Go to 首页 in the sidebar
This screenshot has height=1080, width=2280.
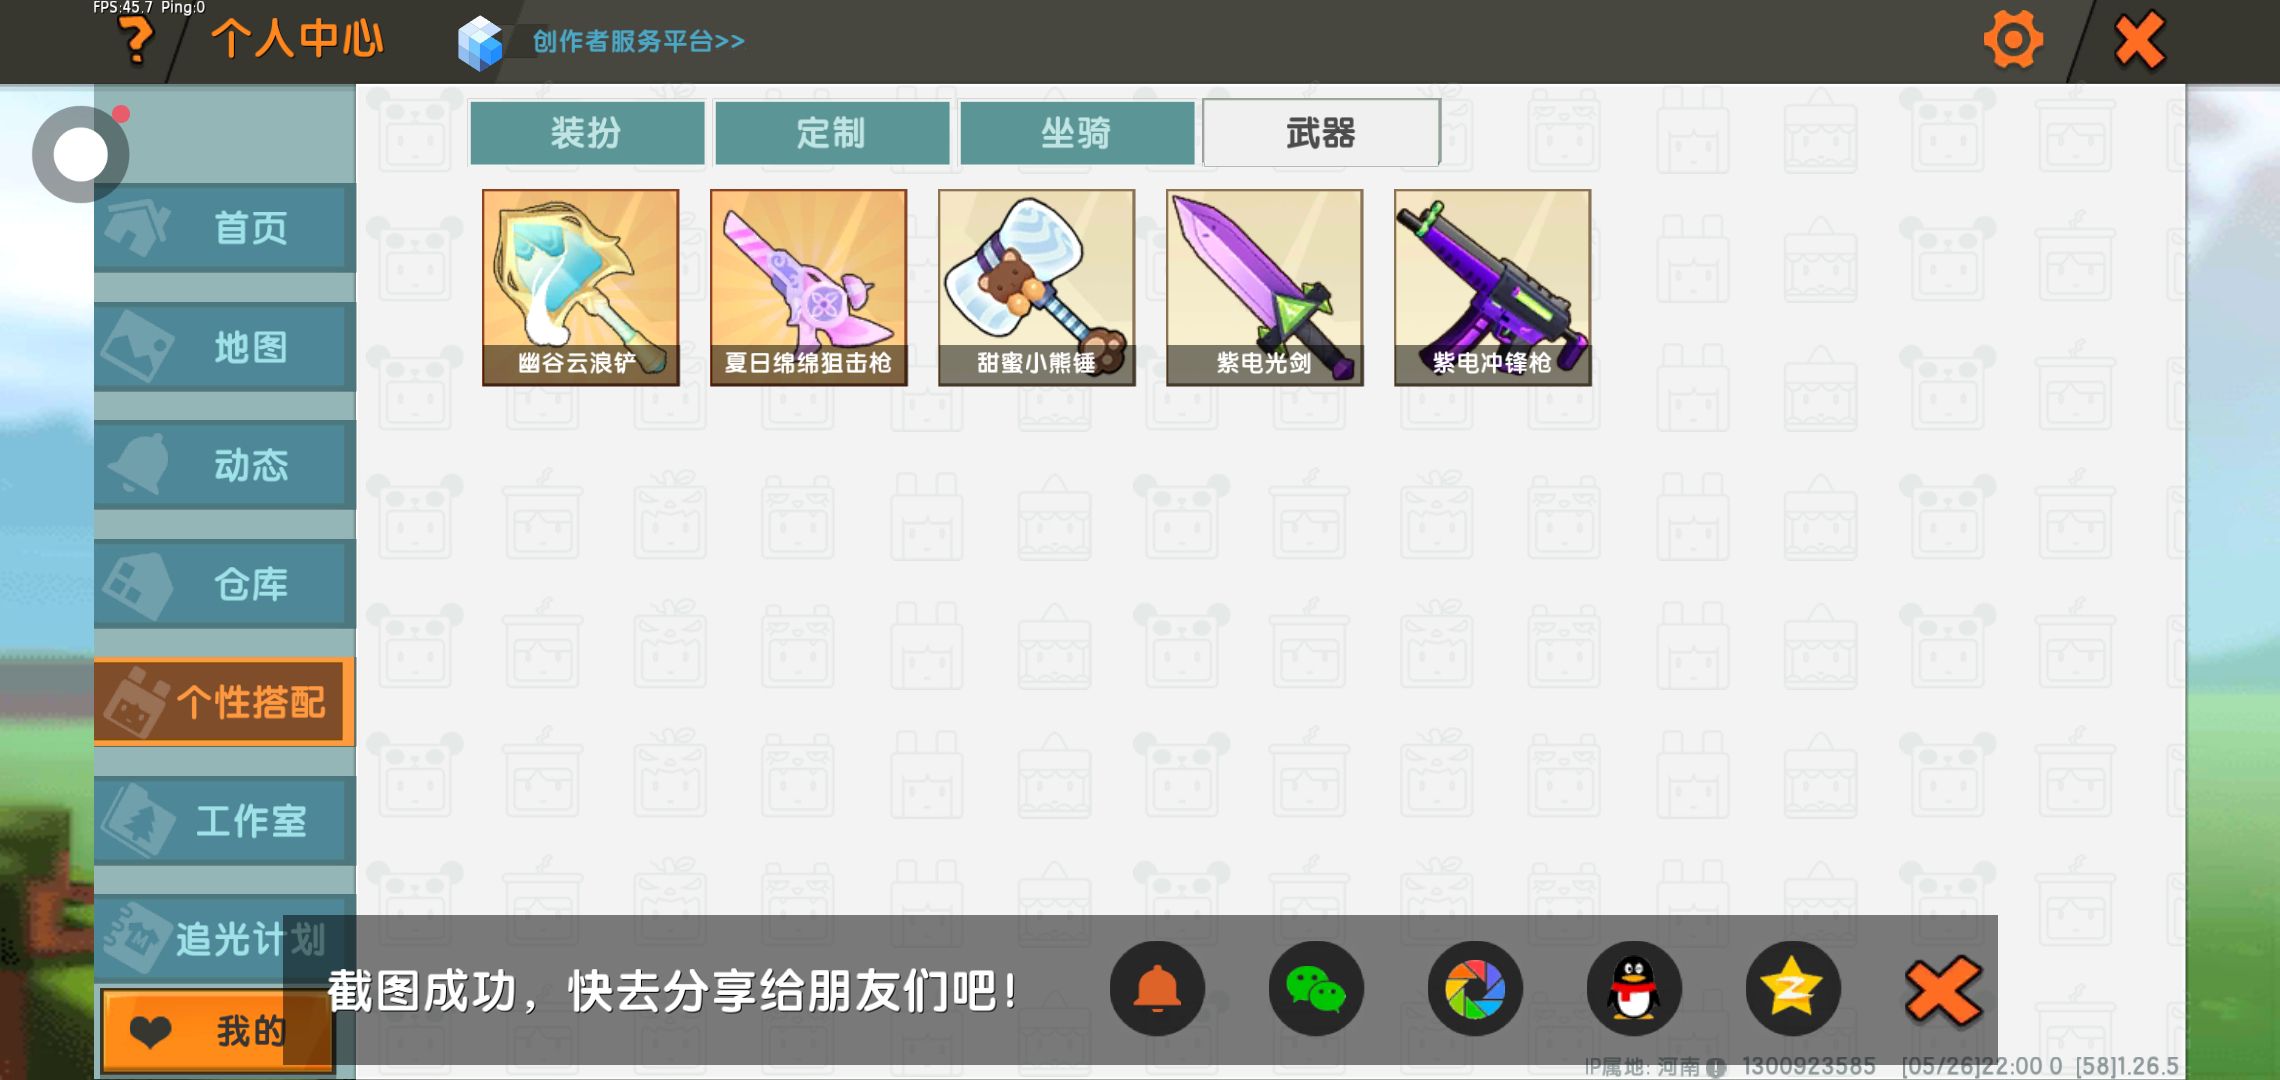(x=225, y=228)
